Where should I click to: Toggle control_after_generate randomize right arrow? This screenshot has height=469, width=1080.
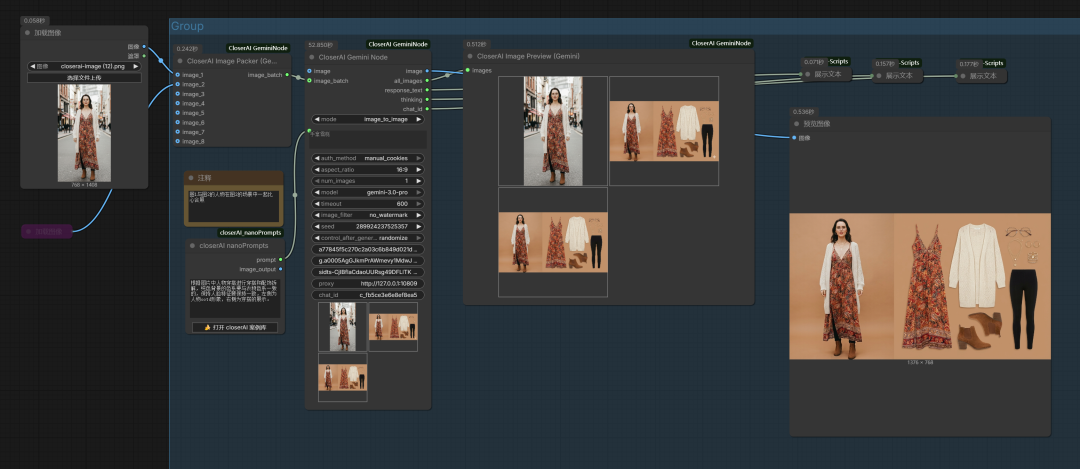tap(420, 238)
